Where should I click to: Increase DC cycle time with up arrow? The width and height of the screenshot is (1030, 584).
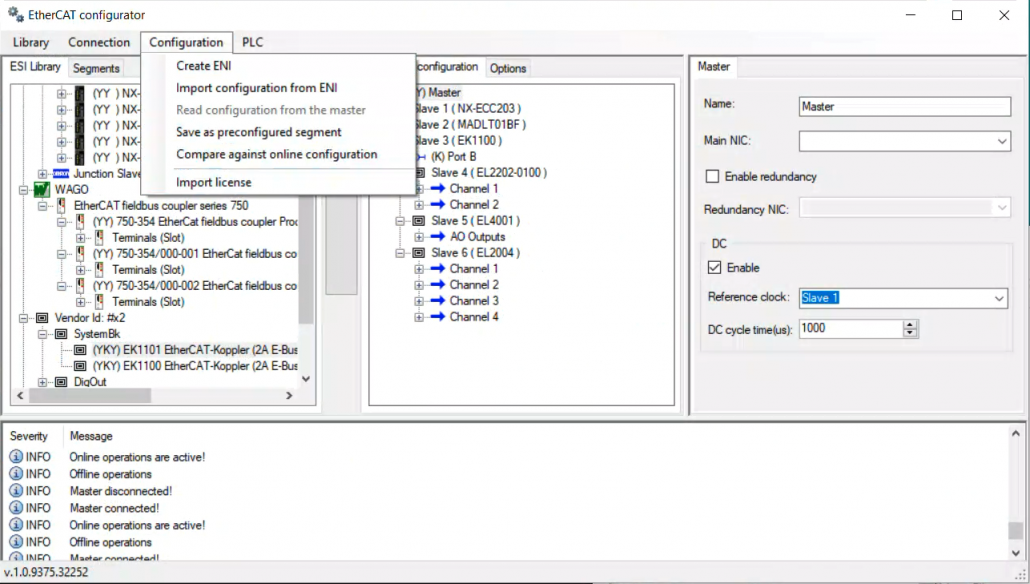click(910, 324)
